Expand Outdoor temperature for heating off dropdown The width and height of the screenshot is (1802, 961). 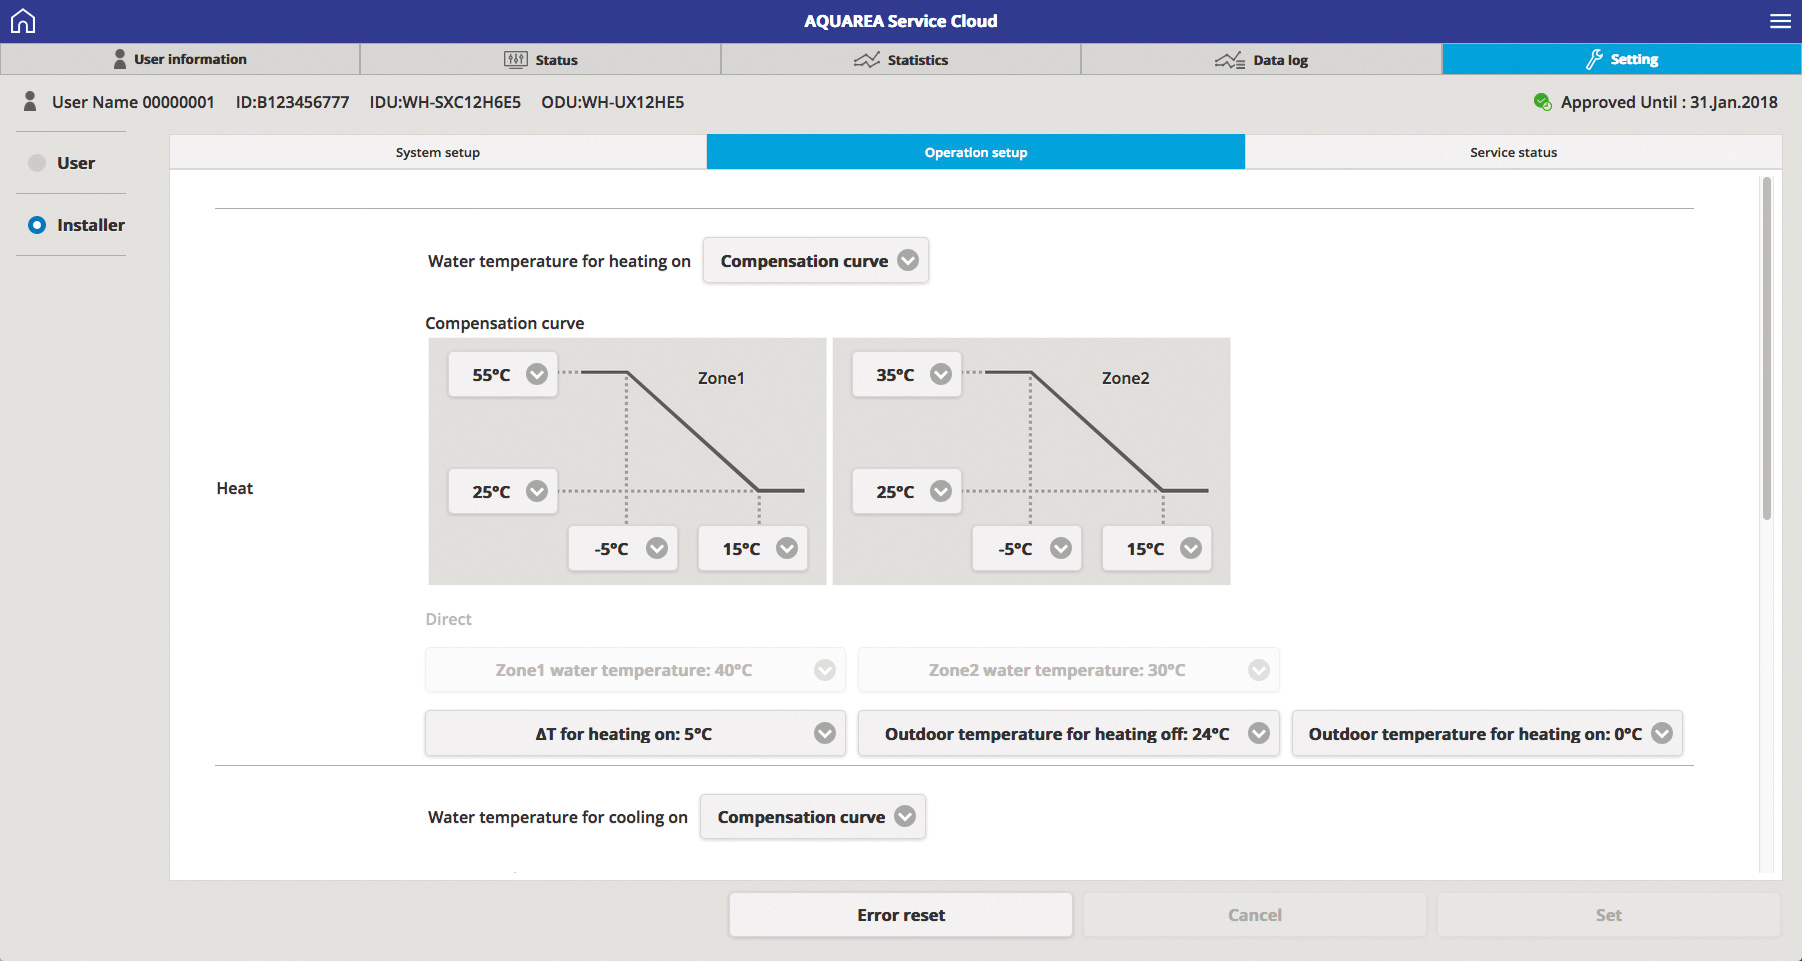(x=1068, y=734)
